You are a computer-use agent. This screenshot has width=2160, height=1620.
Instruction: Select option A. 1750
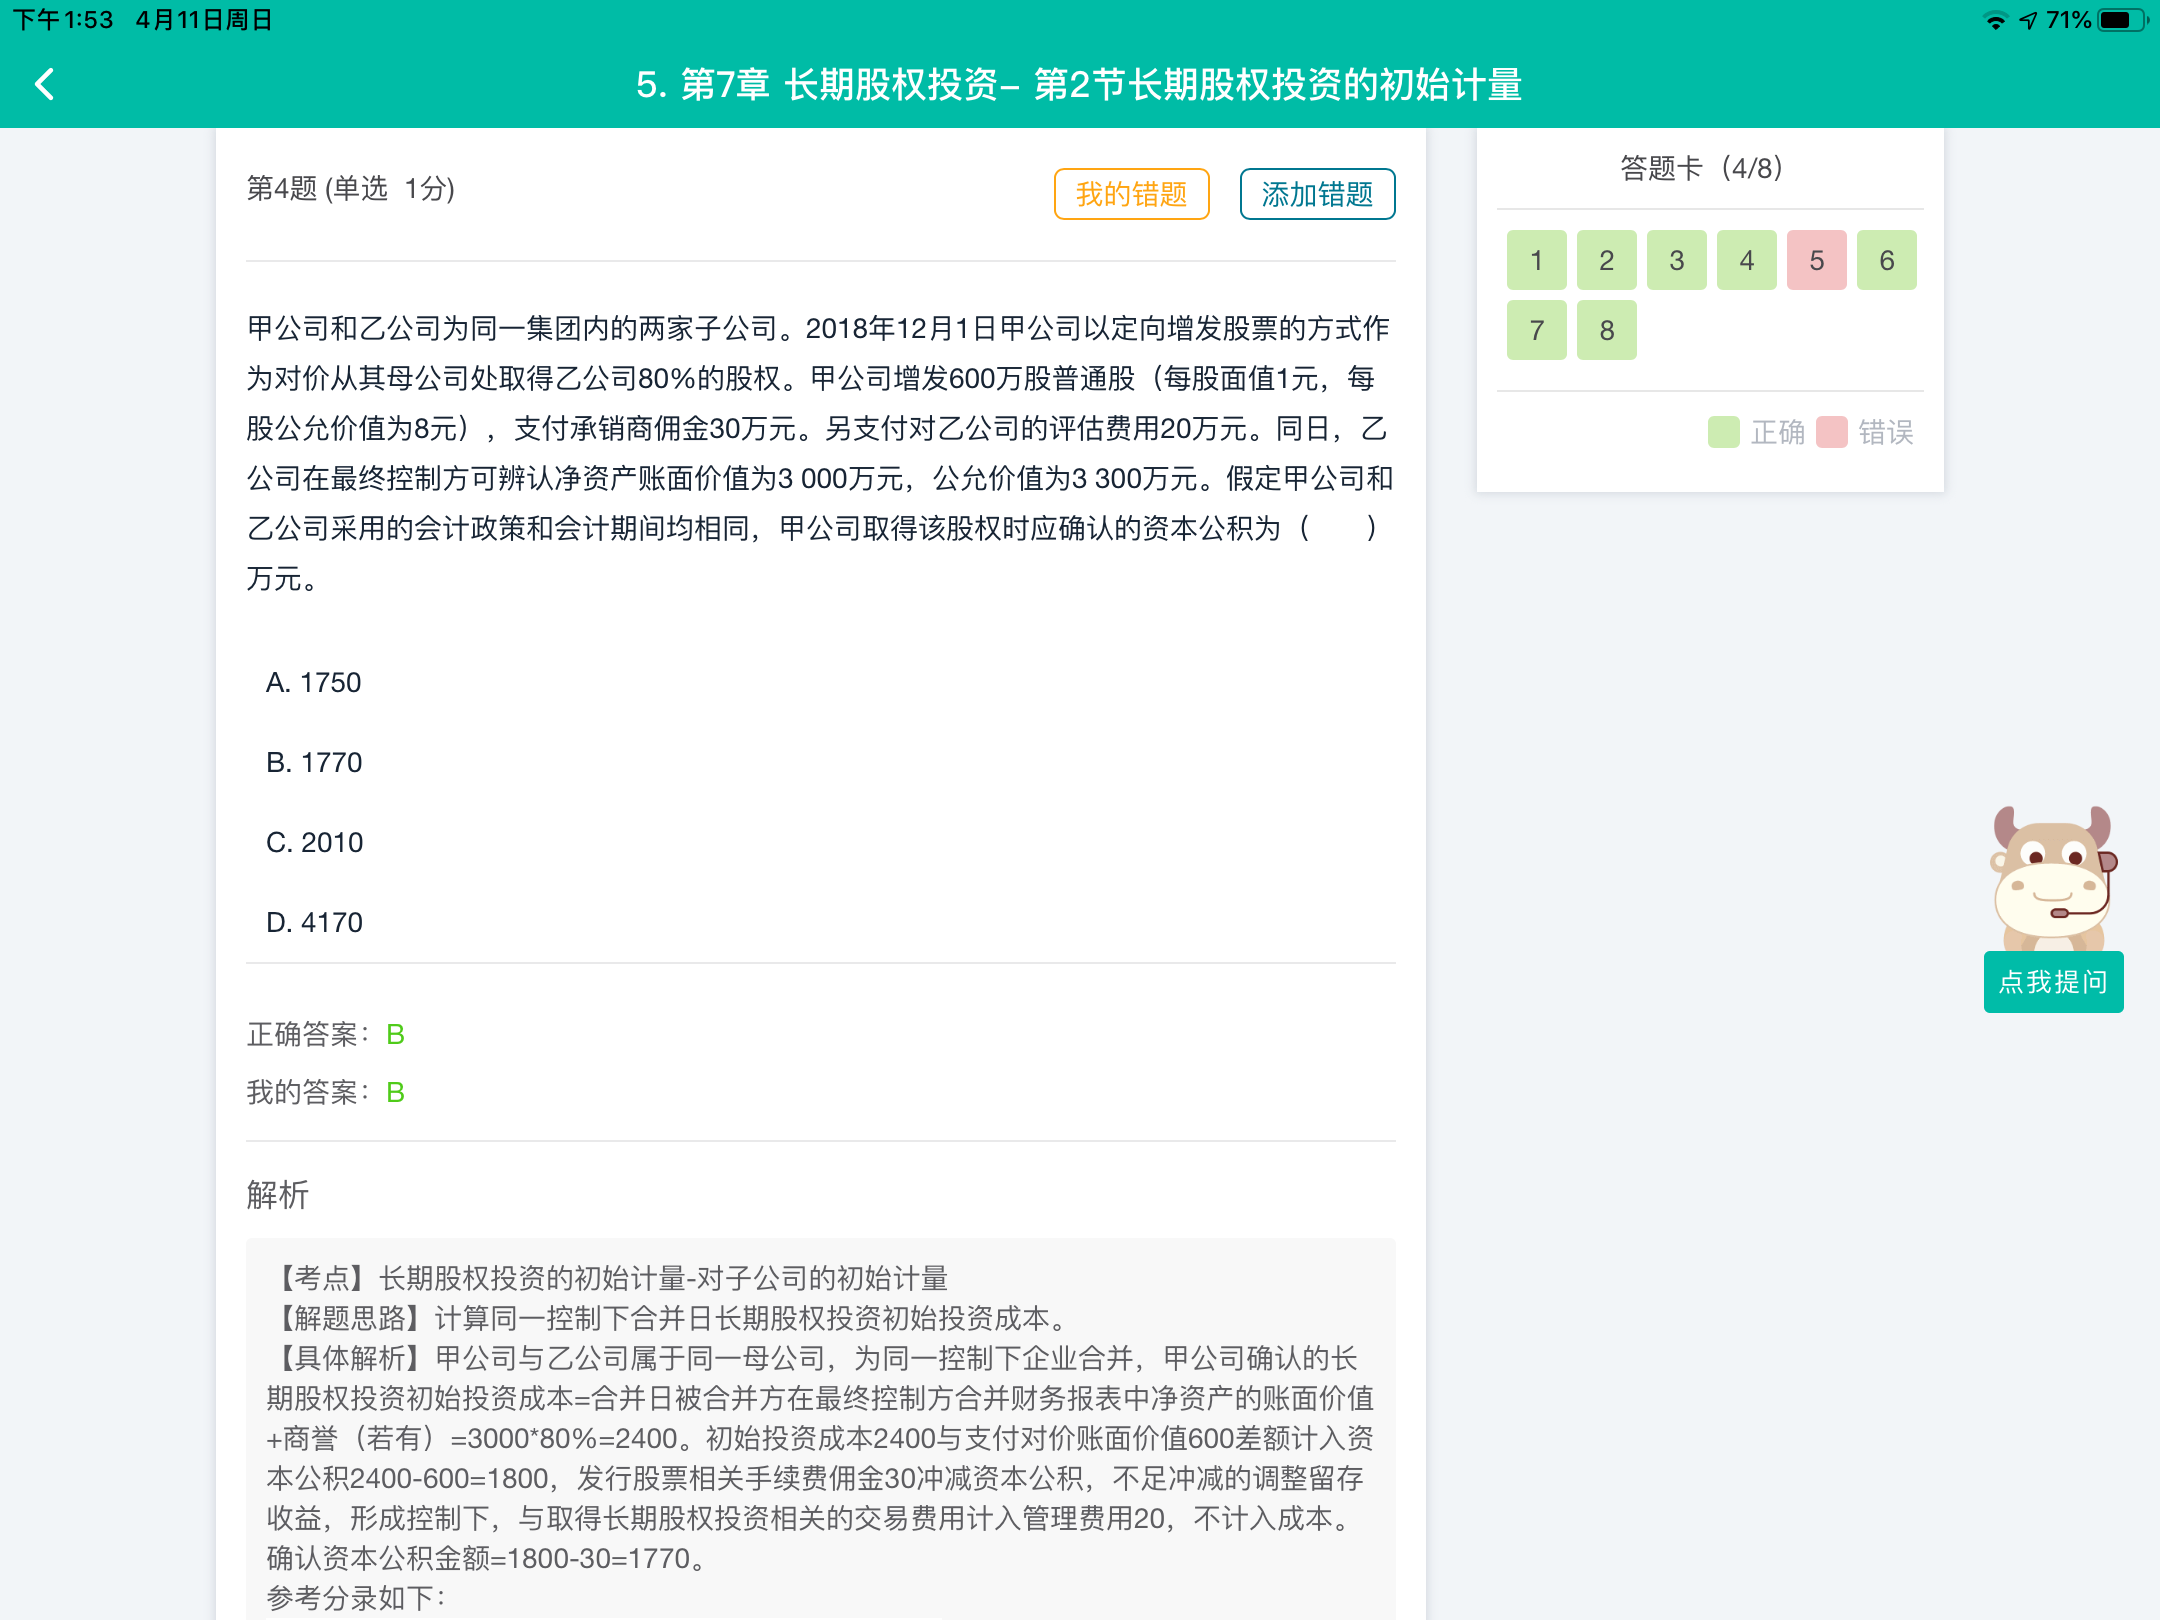click(313, 682)
